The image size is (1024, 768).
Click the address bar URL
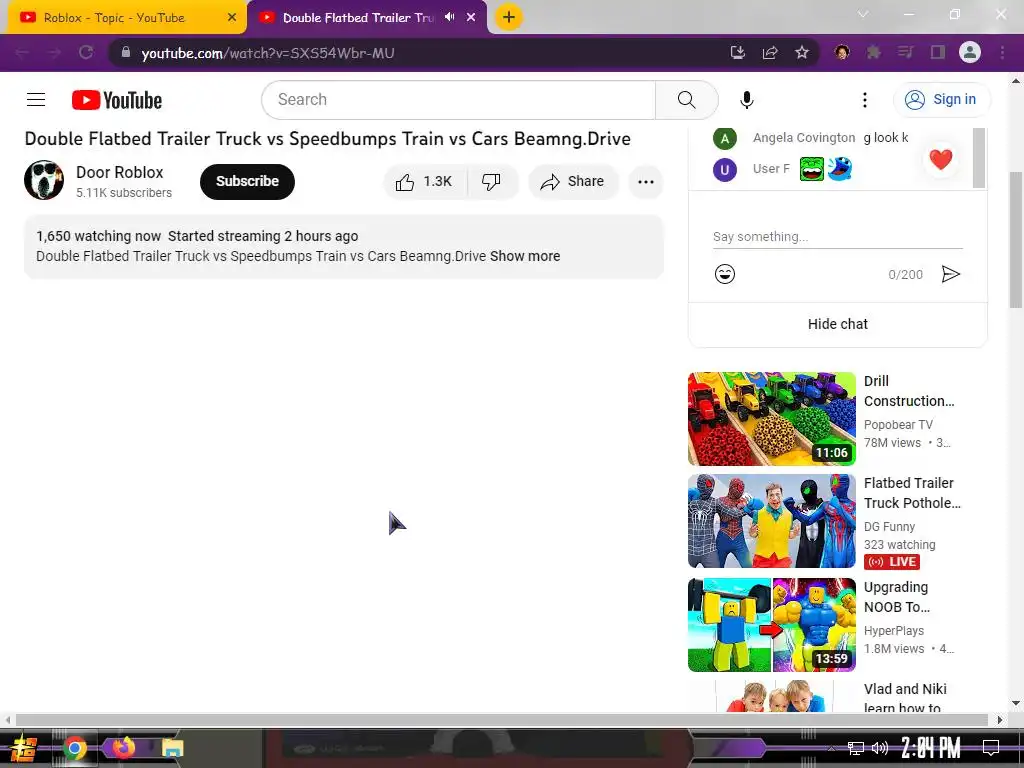[x=268, y=53]
